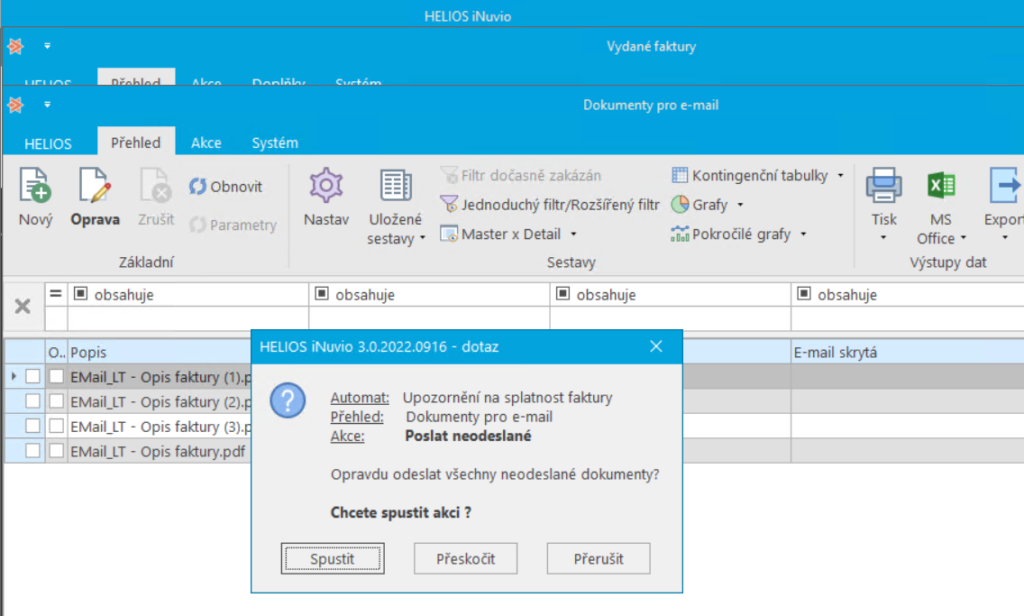Expand Master x Detail dropdown arrow
Screen dimensions: 1024x616
click(x=573, y=234)
